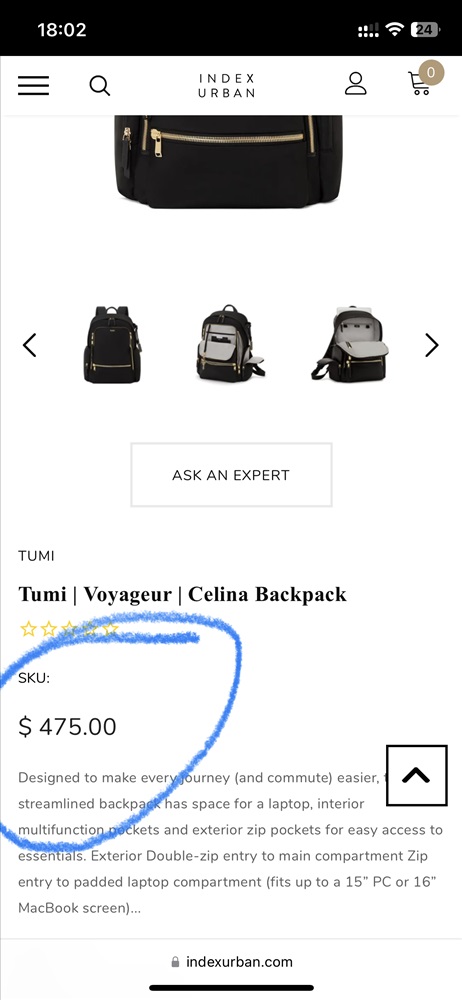Tap the large backpack main image

click(x=228, y=162)
